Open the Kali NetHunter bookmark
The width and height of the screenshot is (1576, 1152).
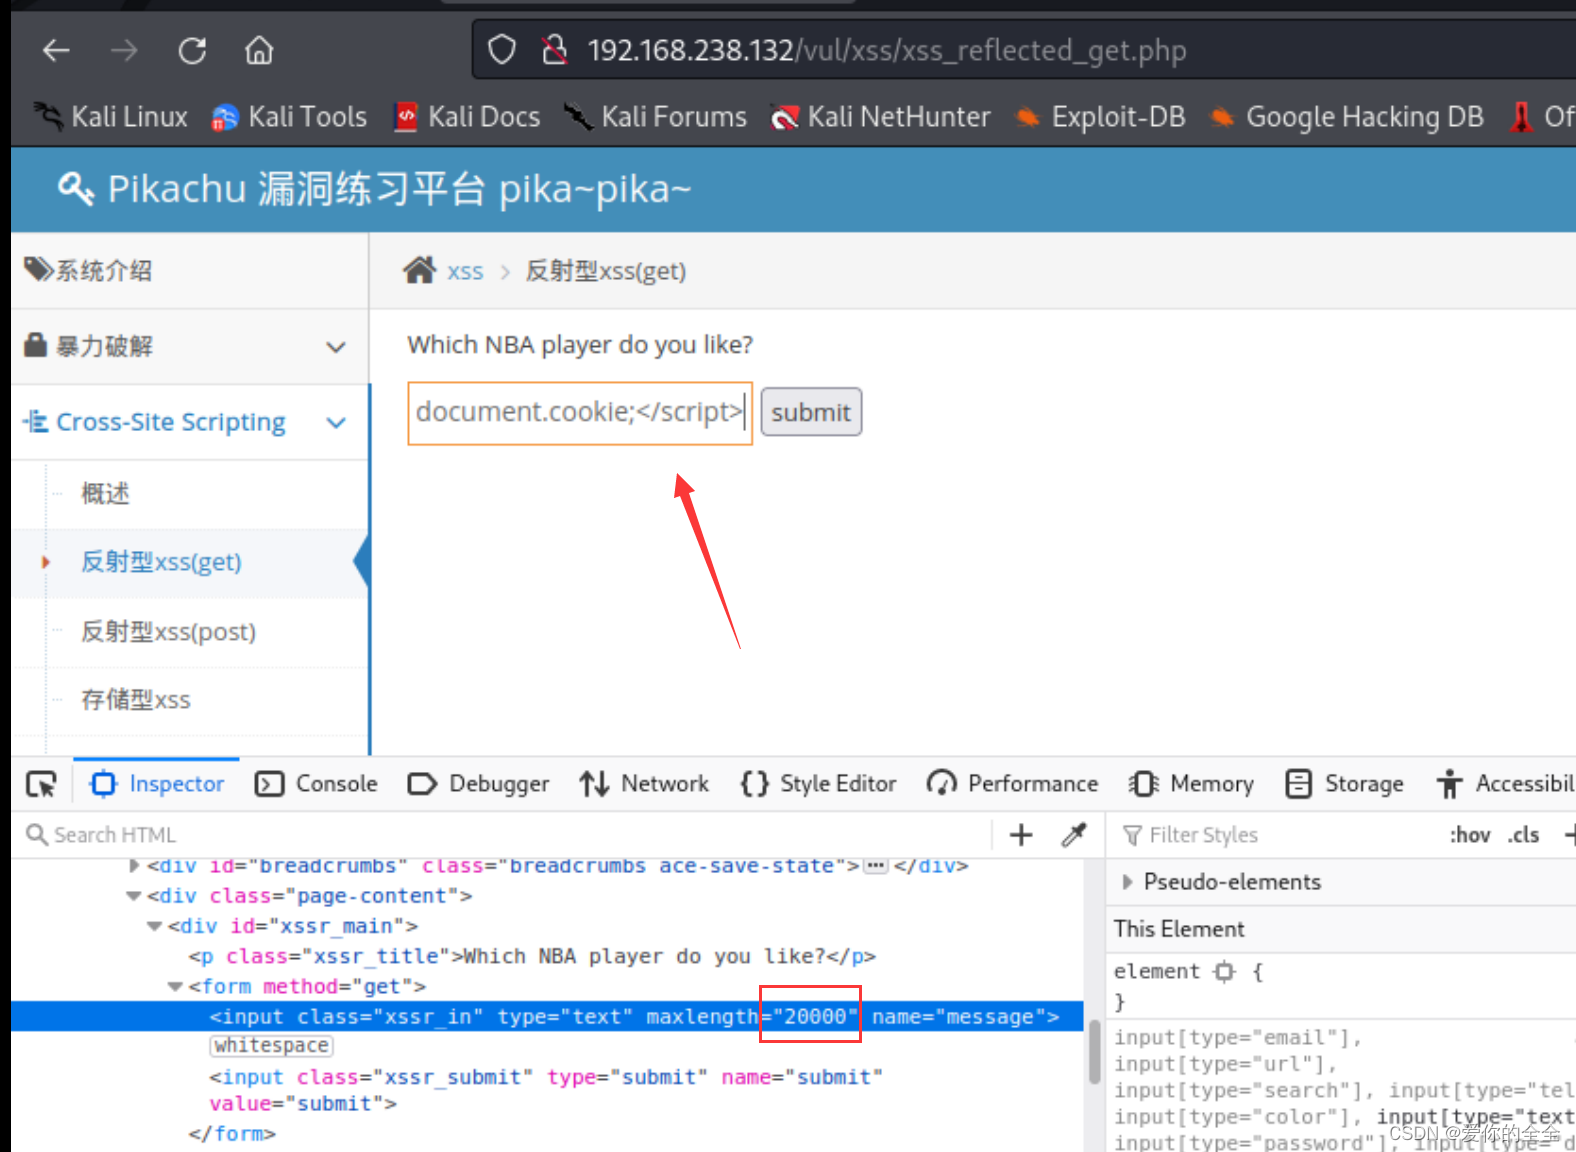881,117
